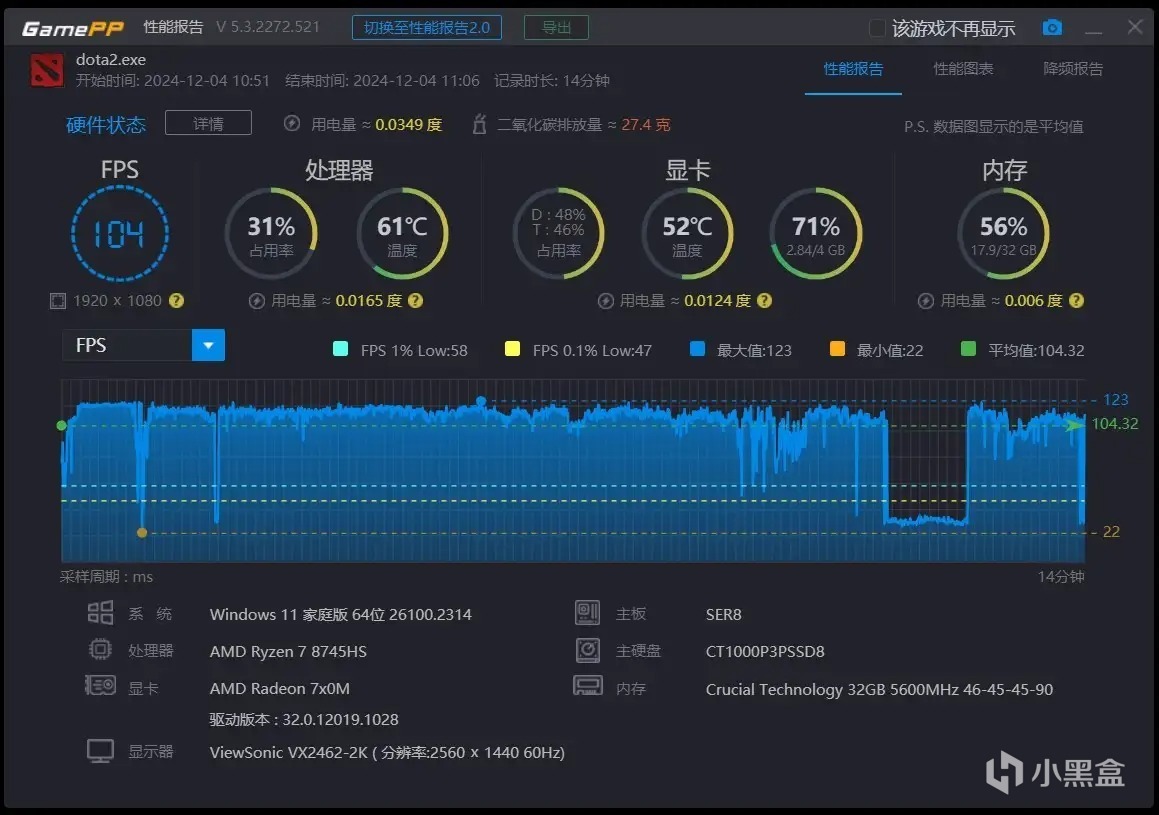Click the VRAM 71% gauge

coord(815,233)
